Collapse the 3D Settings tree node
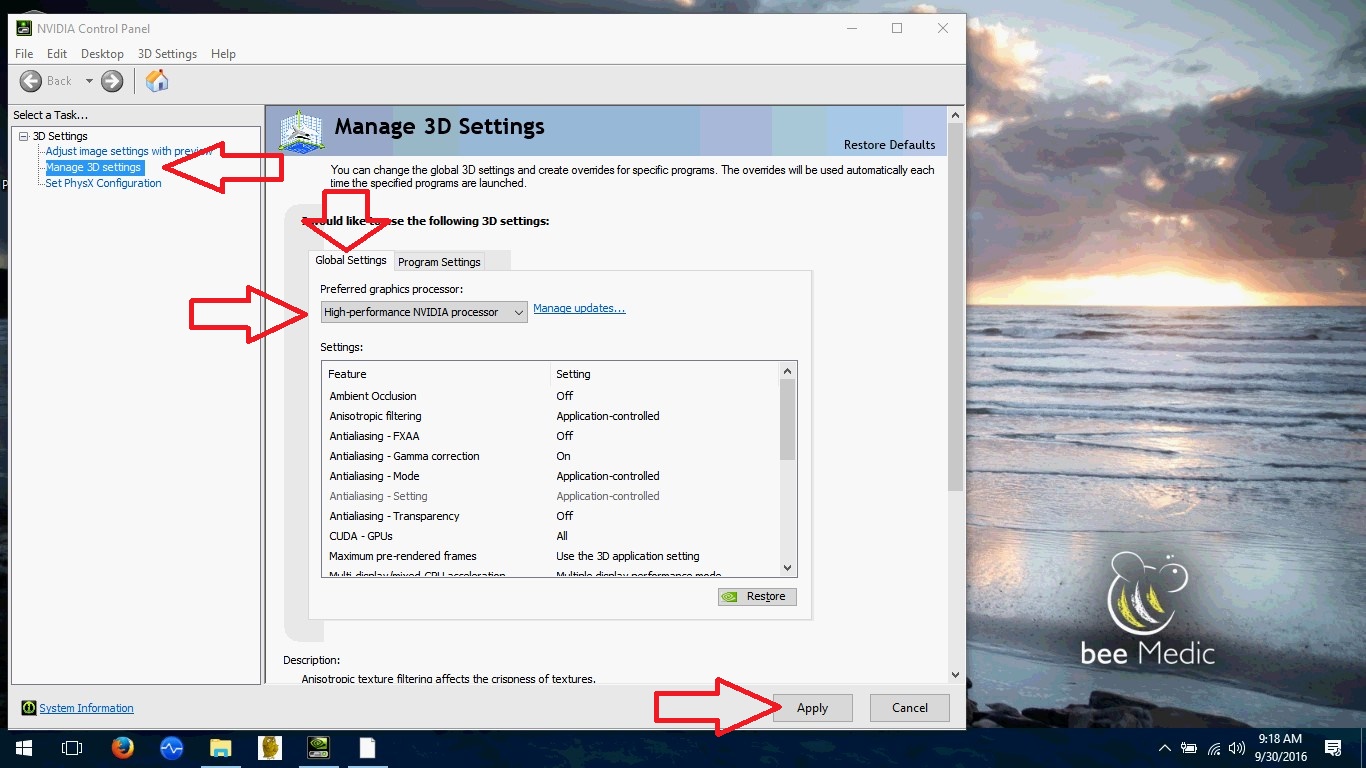Screen dimensions: 1366x768 coord(24,136)
